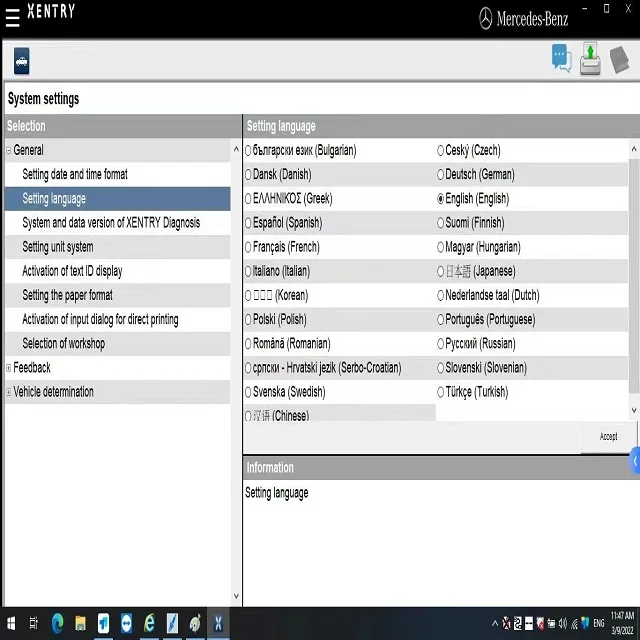Launch Internet Explorer from the taskbar
Screen dimensions: 640x640
pyautogui.click(x=149, y=623)
